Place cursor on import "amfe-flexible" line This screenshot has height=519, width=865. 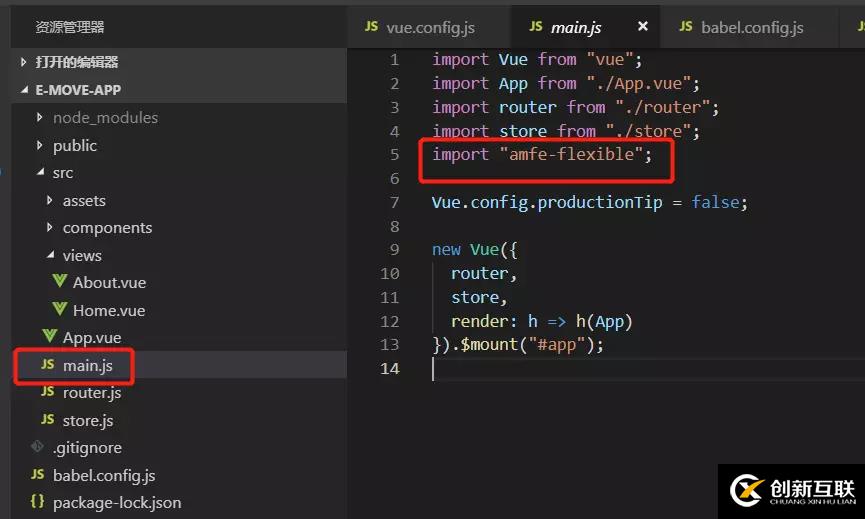coord(542,154)
